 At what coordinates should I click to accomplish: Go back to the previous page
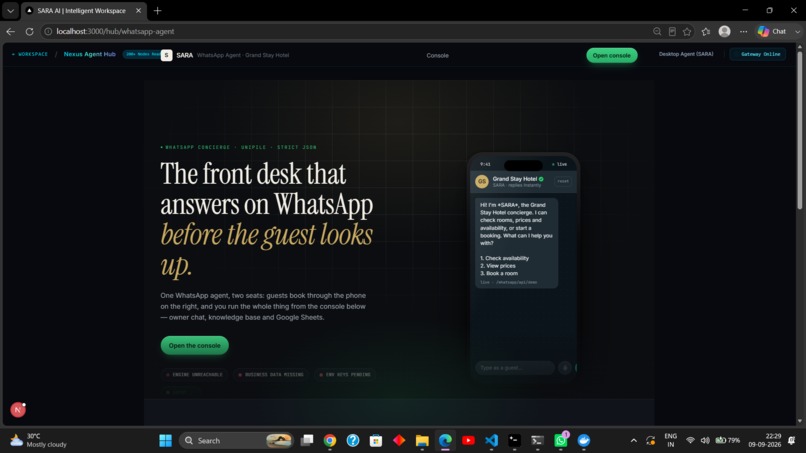(10, 31)
